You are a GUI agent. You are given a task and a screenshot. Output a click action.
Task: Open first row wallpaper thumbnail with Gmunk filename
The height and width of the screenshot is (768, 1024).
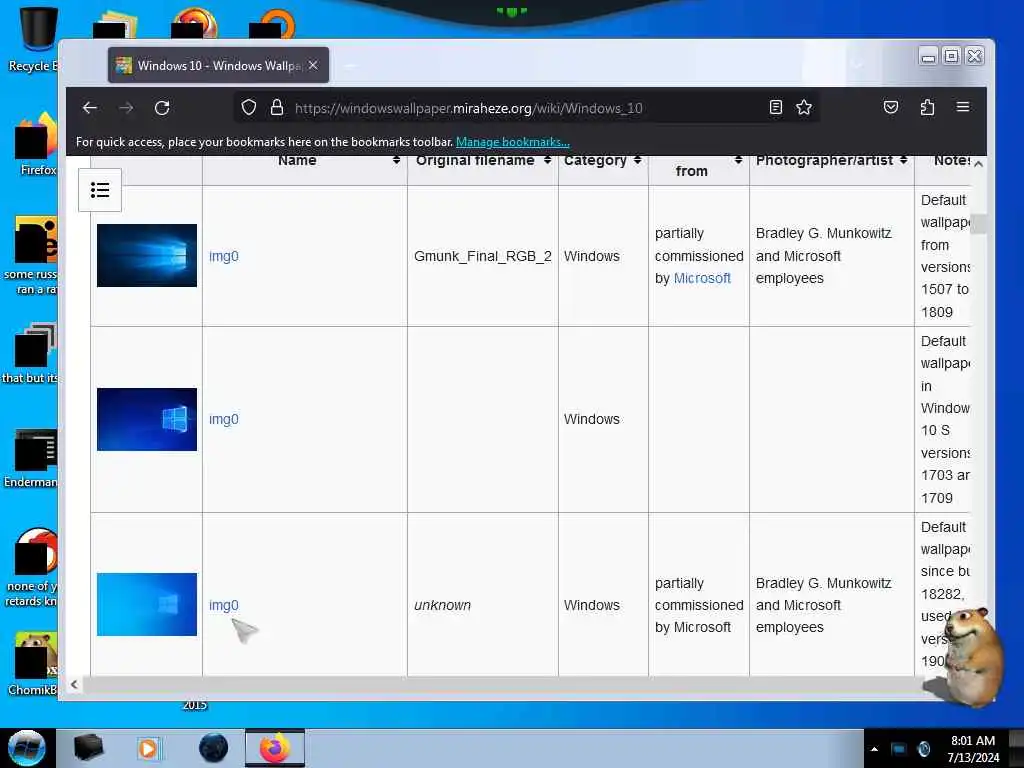click(147, 255)
